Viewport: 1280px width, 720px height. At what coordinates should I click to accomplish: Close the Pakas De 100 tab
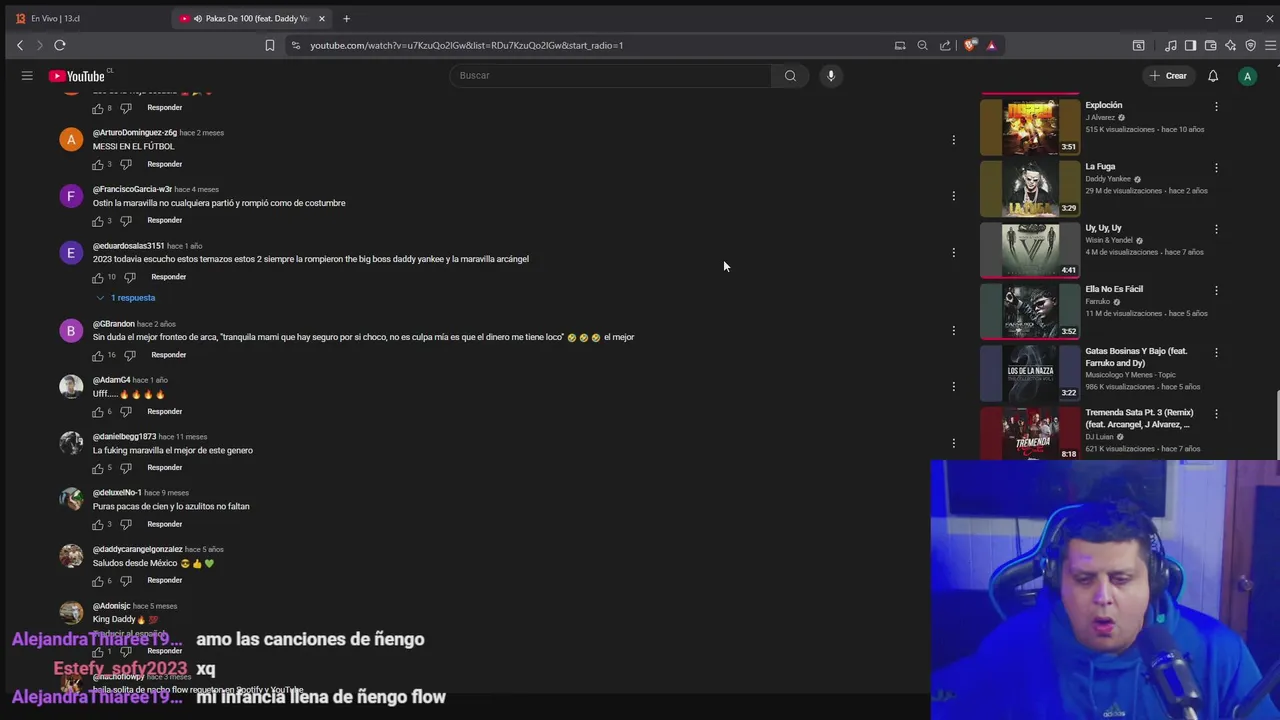[x=322, y=18]
